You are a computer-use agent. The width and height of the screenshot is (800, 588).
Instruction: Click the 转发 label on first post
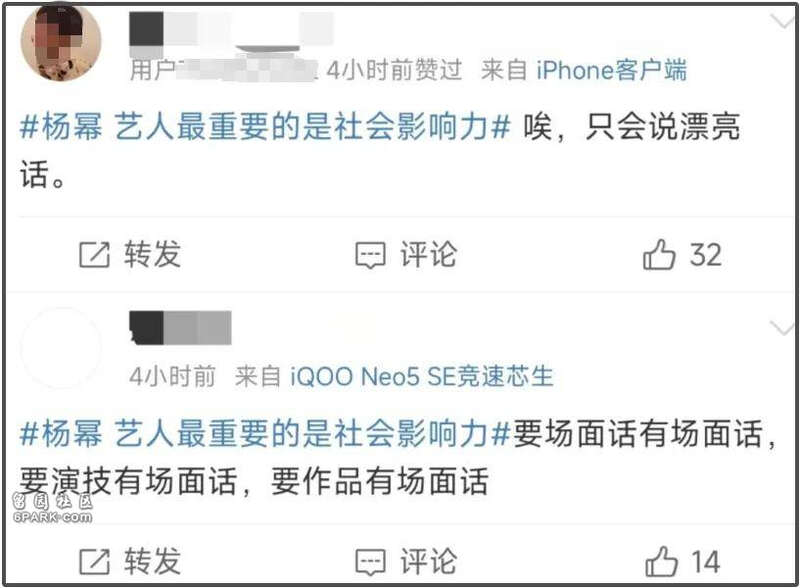tap(153, 254)
